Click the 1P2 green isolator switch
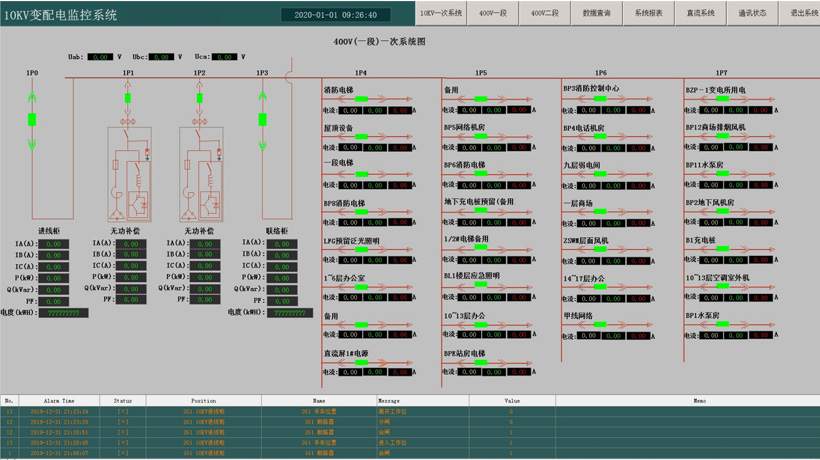 pos(199,97)
